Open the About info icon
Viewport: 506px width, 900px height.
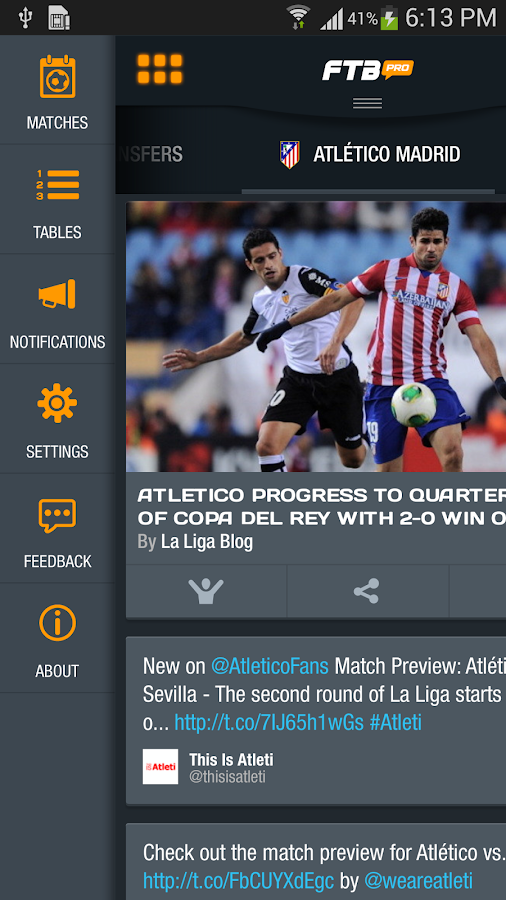57,623
